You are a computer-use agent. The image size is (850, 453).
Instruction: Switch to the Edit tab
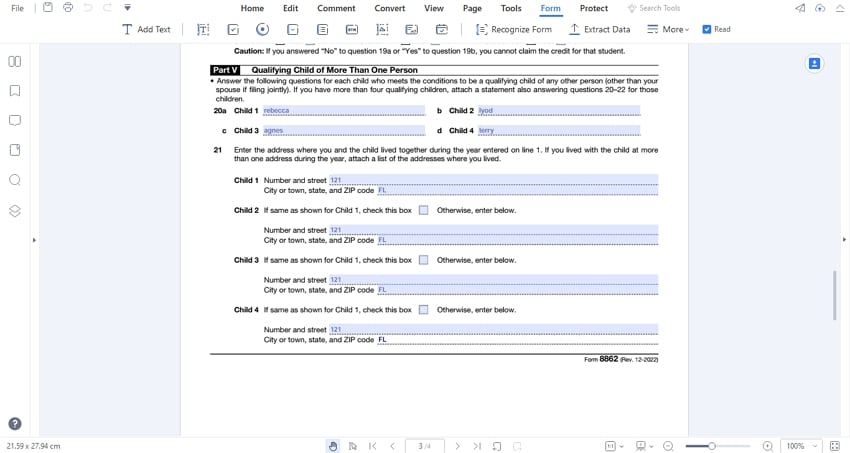[291, 8]
